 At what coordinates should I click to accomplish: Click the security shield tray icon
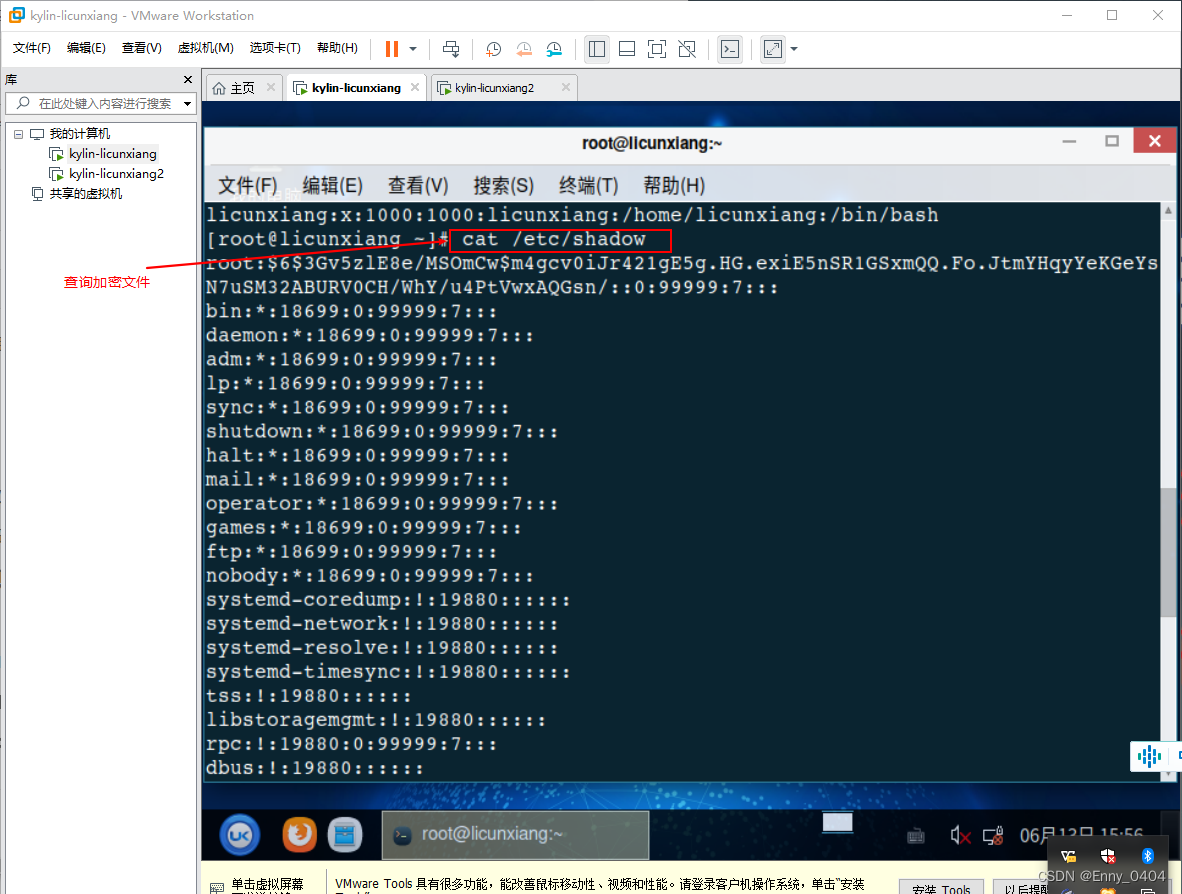[1107, 856]
